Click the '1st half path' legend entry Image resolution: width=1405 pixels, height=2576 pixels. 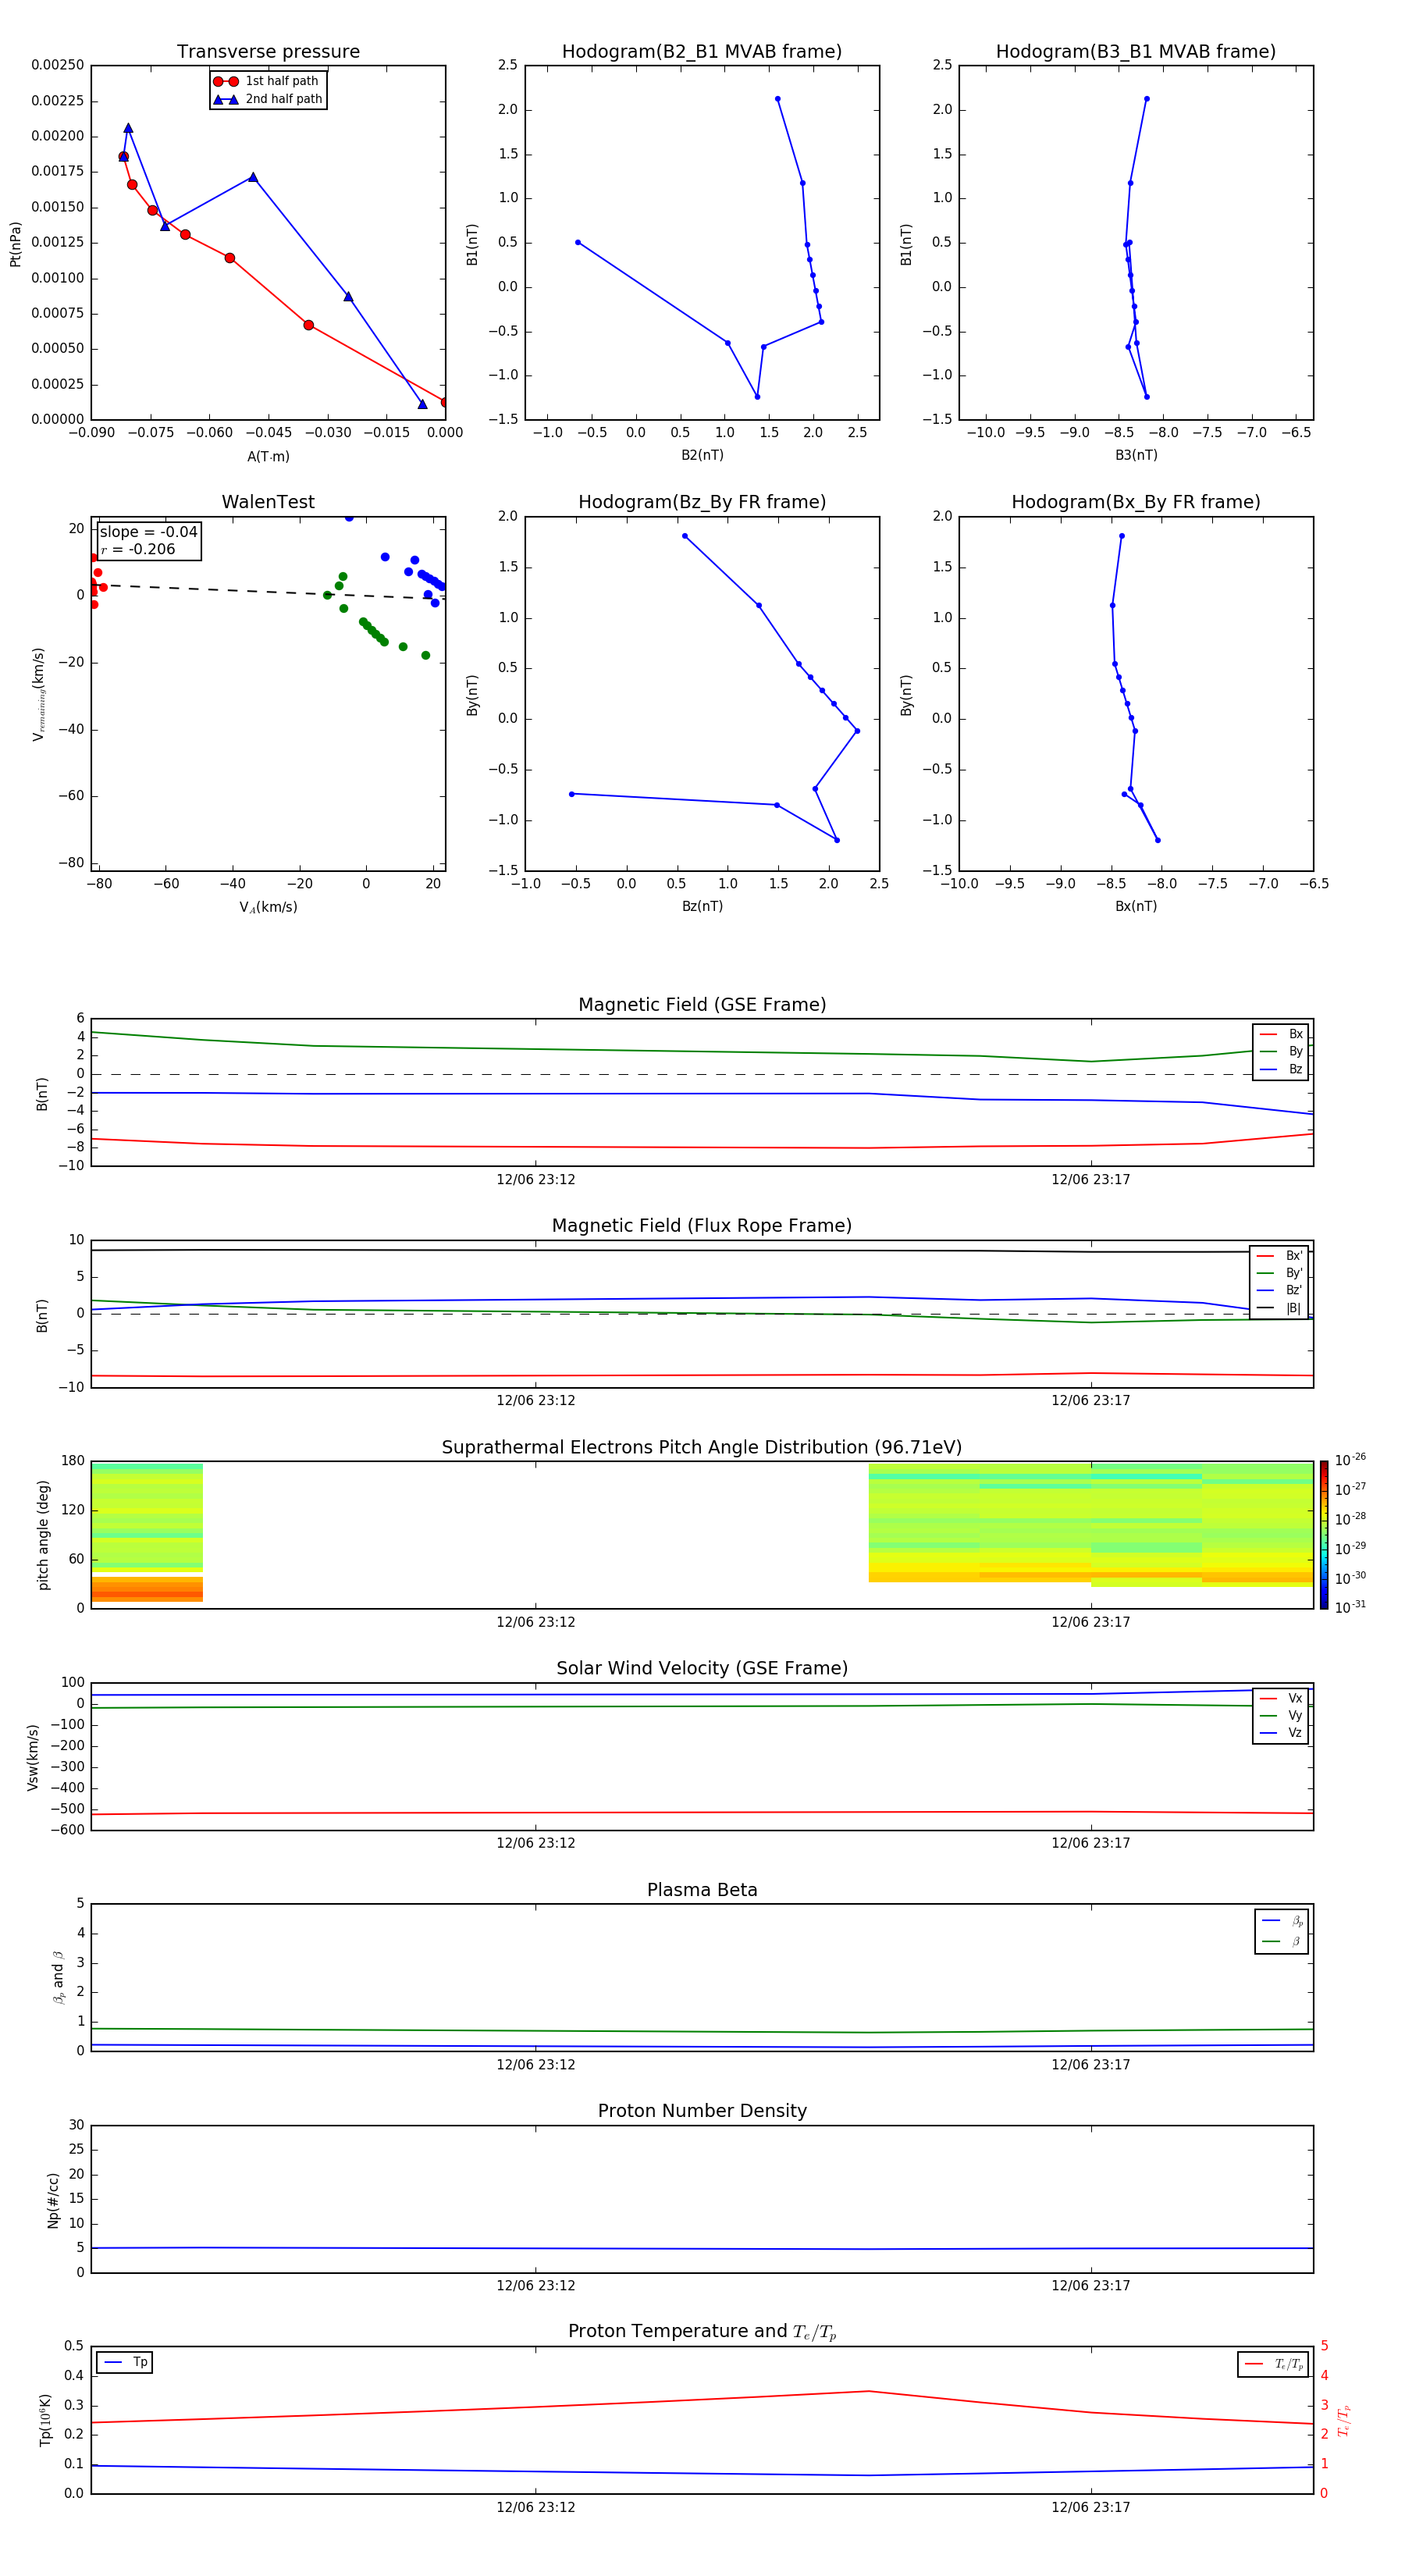[267, 81]
